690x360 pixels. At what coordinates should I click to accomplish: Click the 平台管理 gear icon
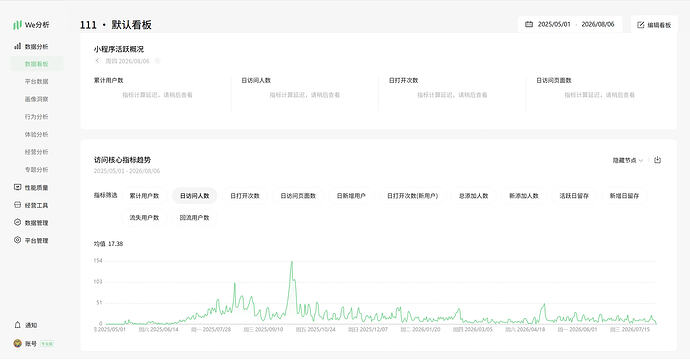[x=18, y=240]
